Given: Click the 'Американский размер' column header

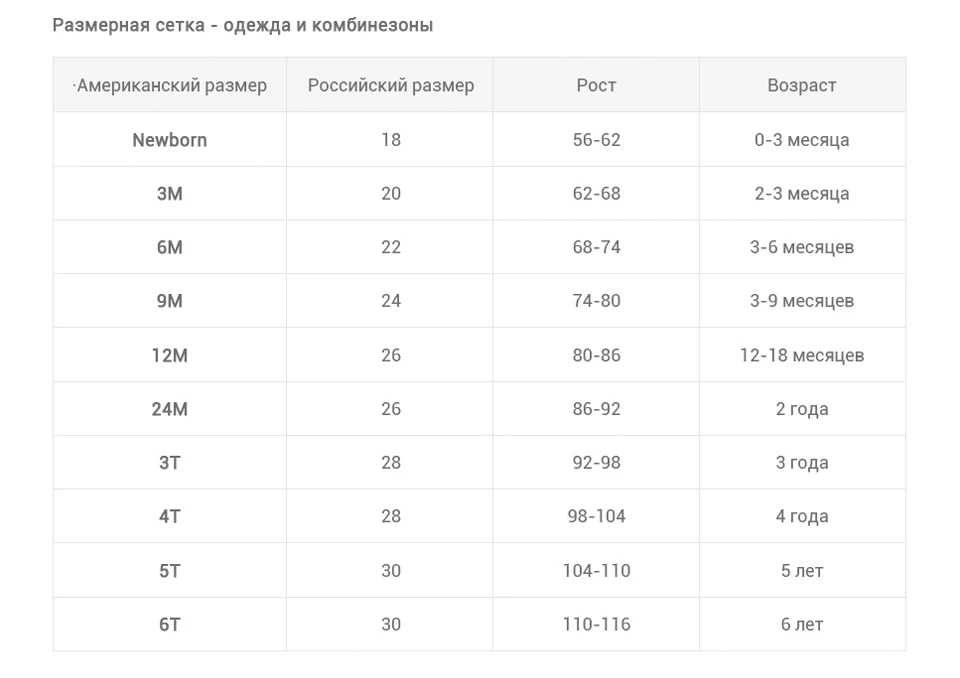Looking at the screenshot, I should (x=170, y=85).
